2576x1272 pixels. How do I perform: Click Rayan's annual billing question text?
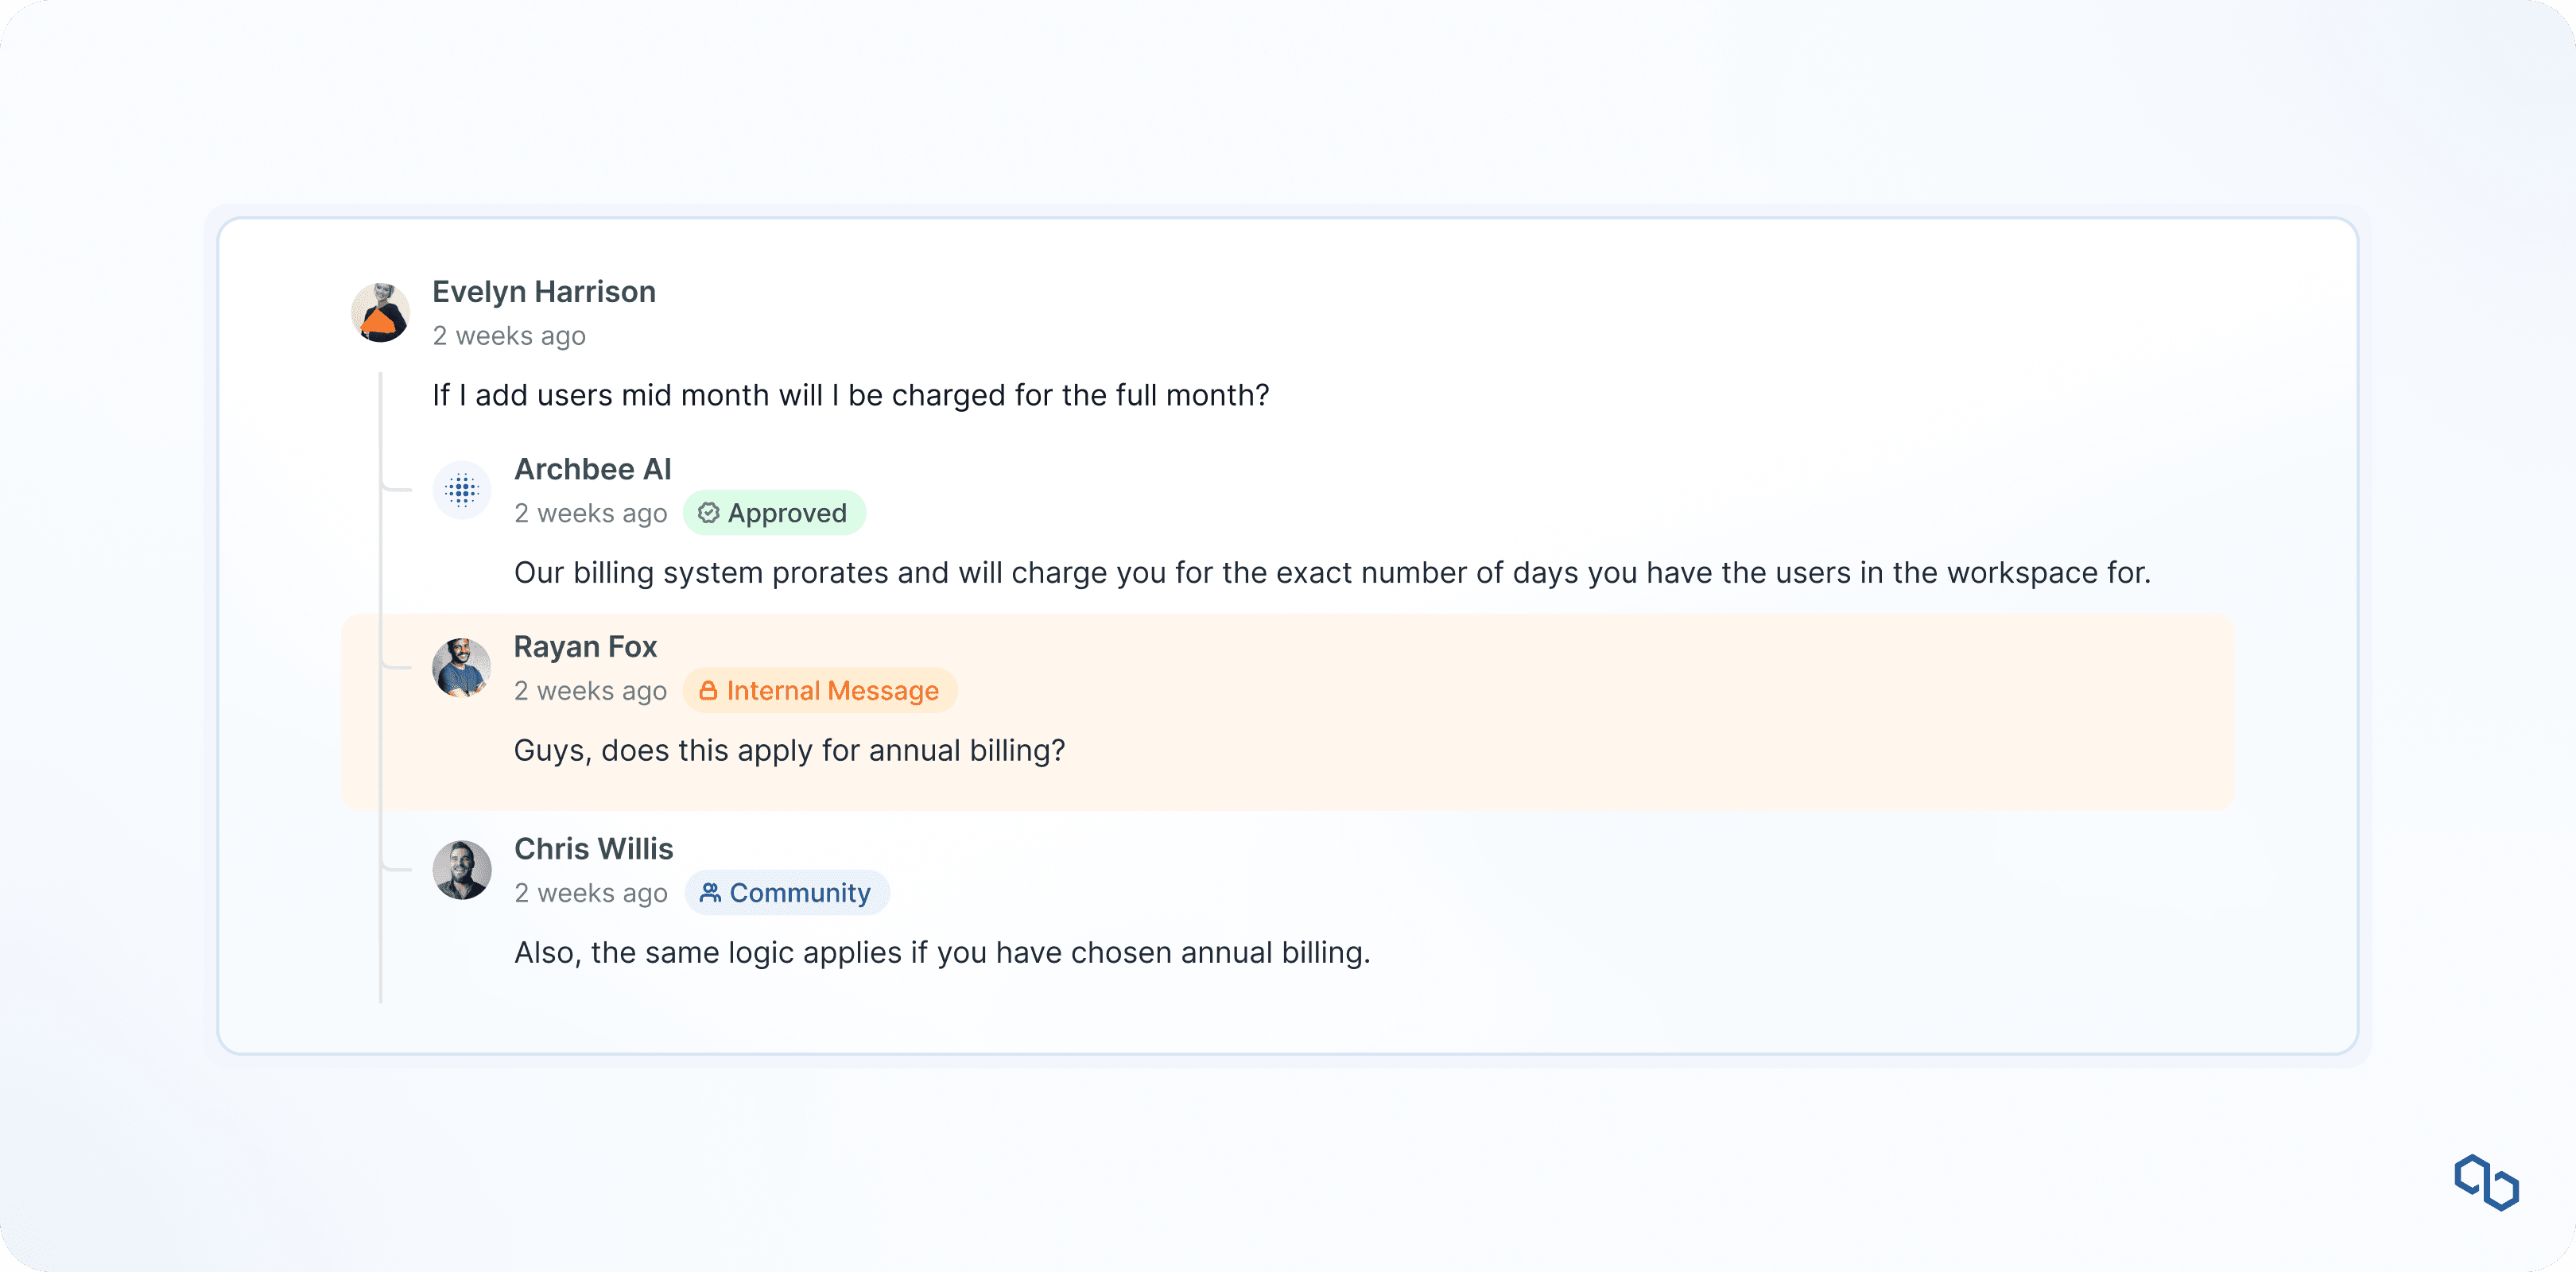pos(789,751)
